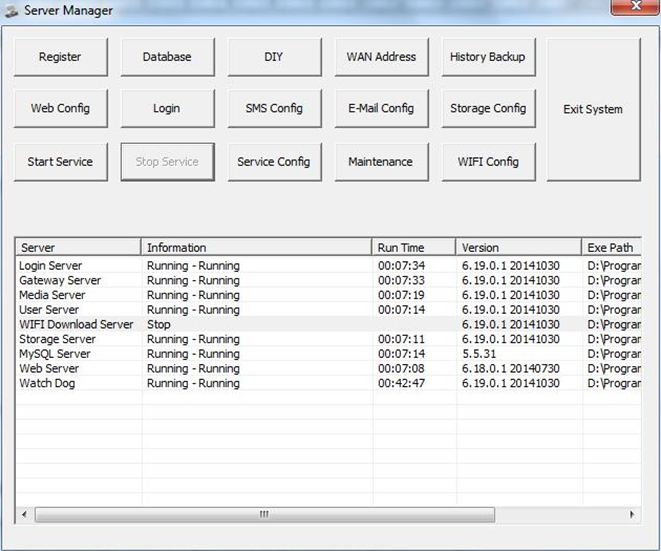Click run time 00:07:19 of Media Server

pyautogui.click(x=401, y=295)
